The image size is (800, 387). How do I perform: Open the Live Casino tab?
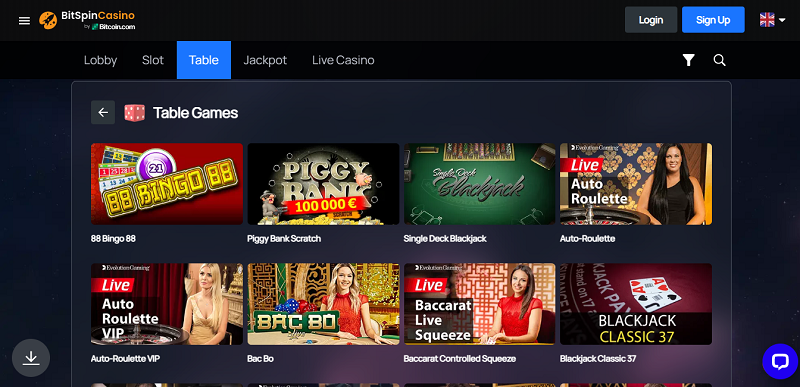pos(343,60)
